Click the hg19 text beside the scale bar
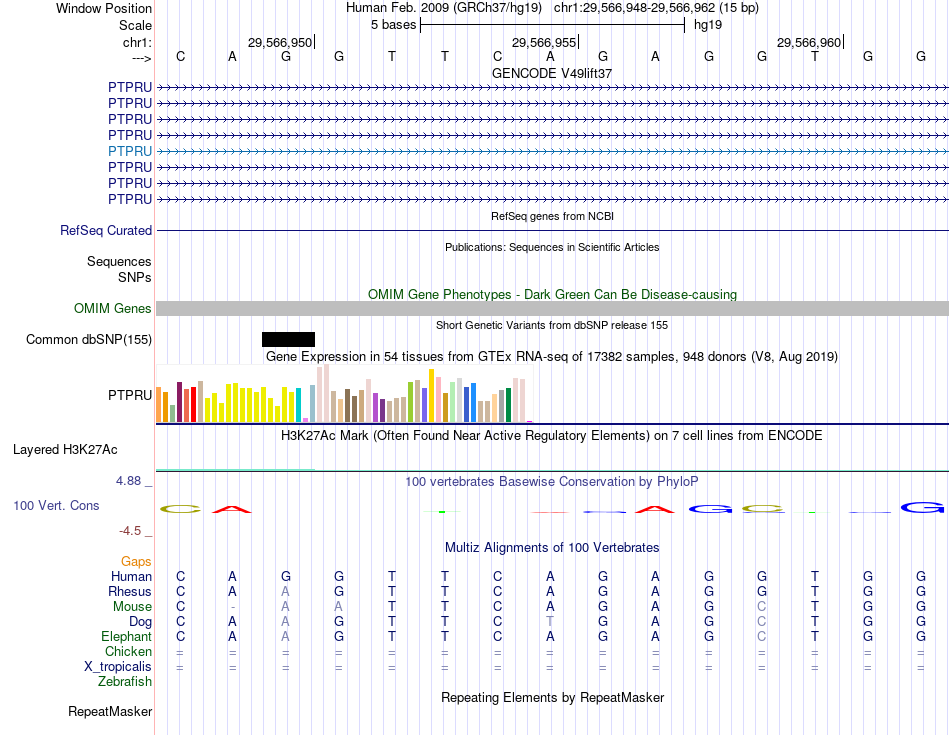This screenshot has width=950, height=735. (x=708, y=25)
